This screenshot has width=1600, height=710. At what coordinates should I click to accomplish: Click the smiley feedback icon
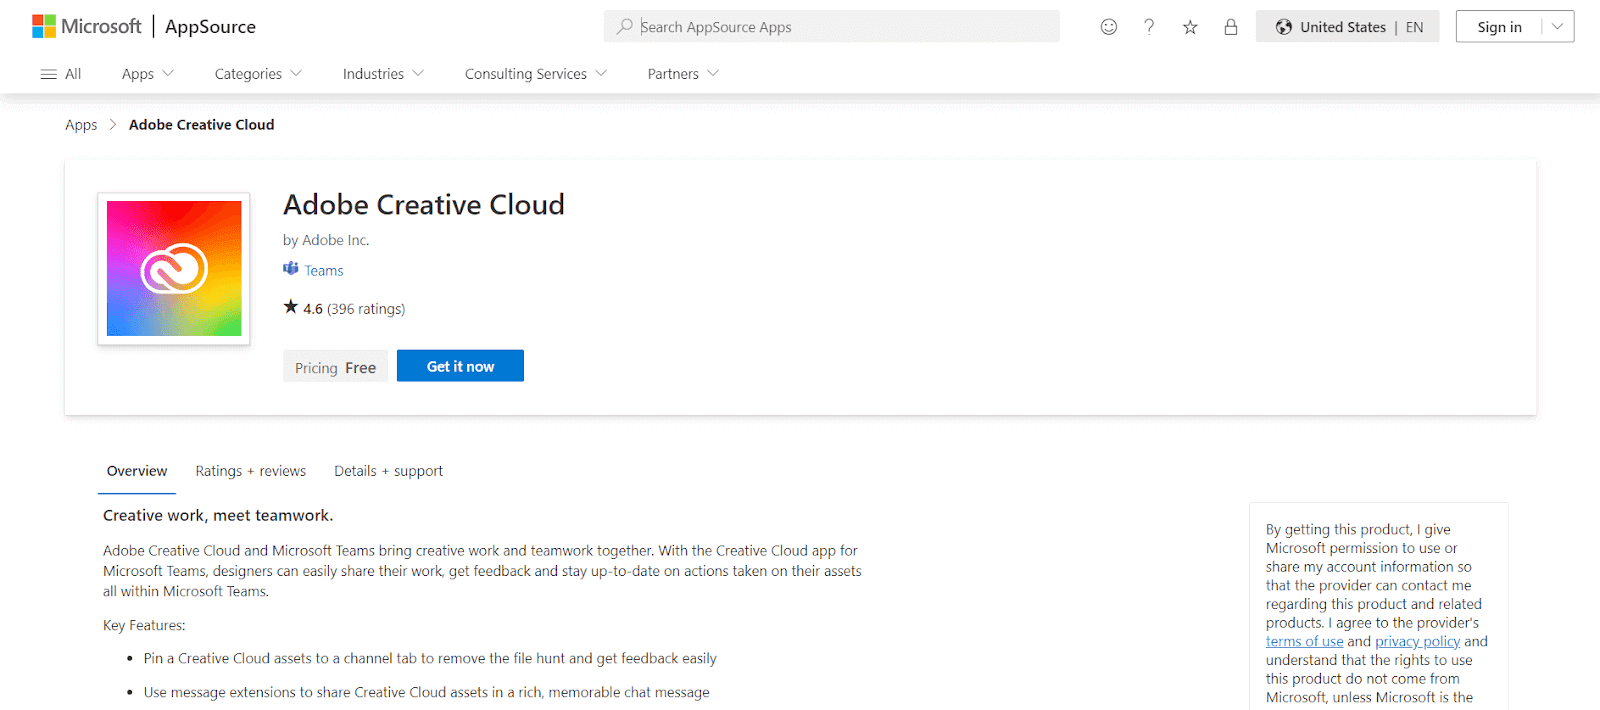coord(1109,27)
